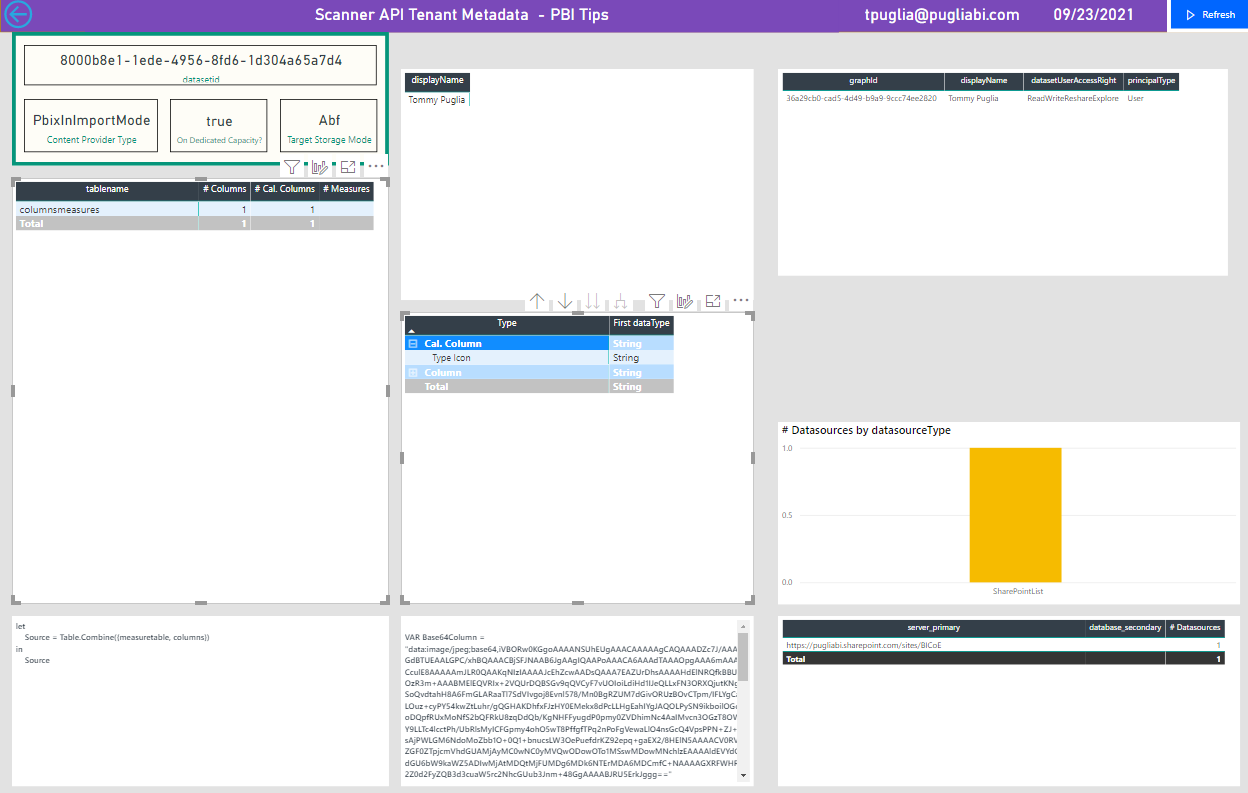The height and width of the screenshot is (793, 1248).
Task: Drill down in the Type matrix
Action: 564,301
